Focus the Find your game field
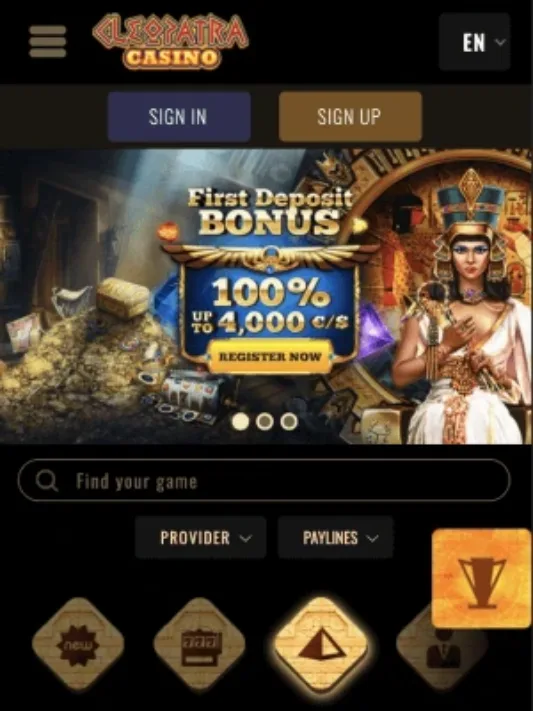This screenshot has height=711, width=533. [264, 480]
